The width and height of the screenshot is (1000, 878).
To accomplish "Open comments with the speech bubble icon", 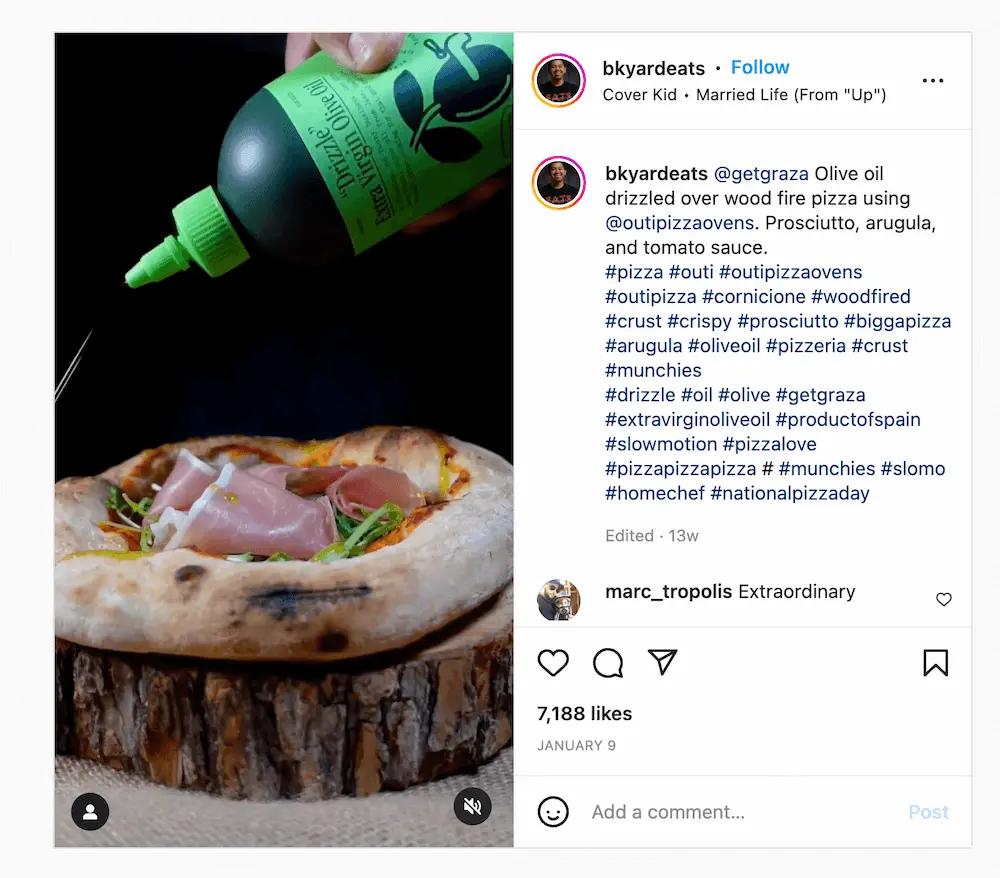I will point(607,662).
